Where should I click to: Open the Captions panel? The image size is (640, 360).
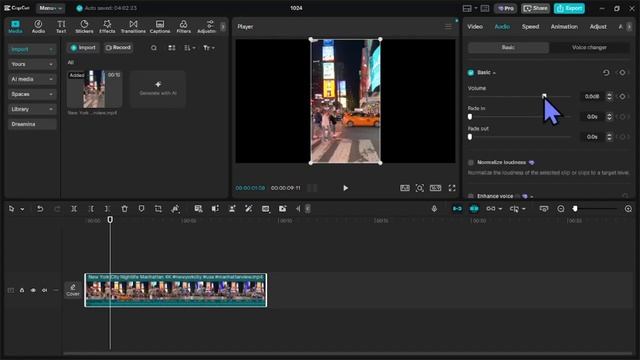(160, 27)
